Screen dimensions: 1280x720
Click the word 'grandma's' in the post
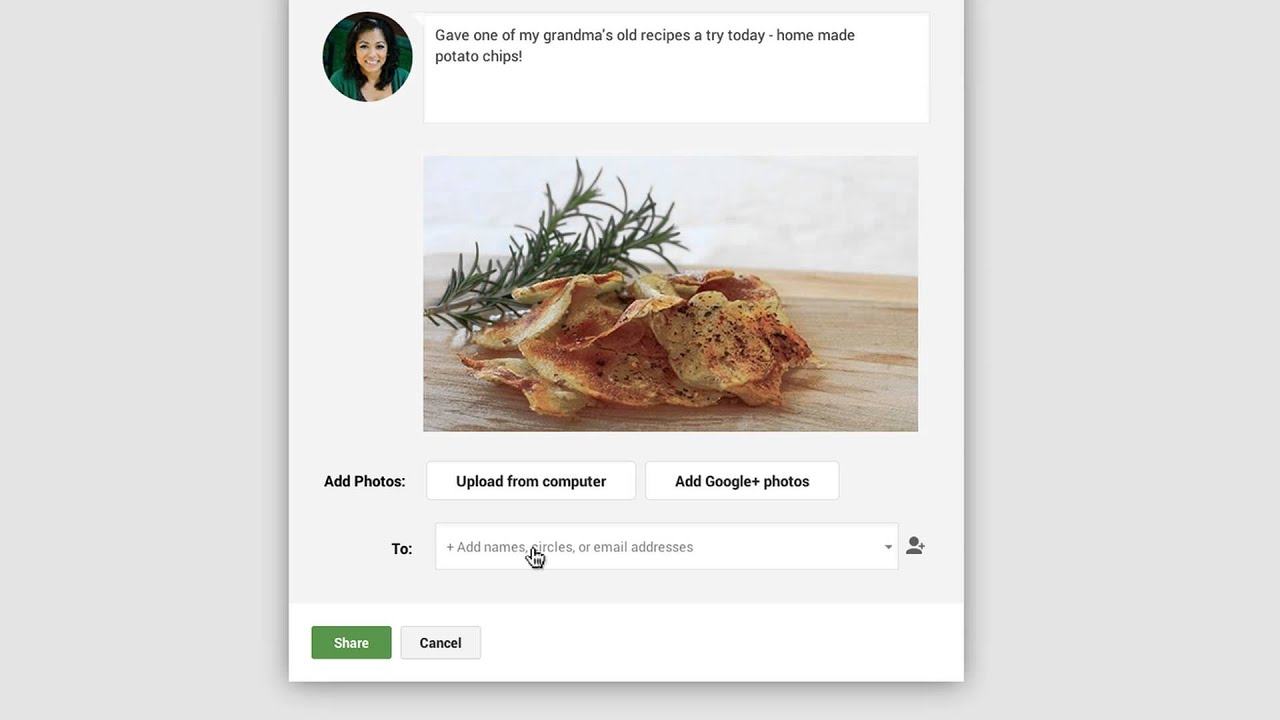(575, 35)
